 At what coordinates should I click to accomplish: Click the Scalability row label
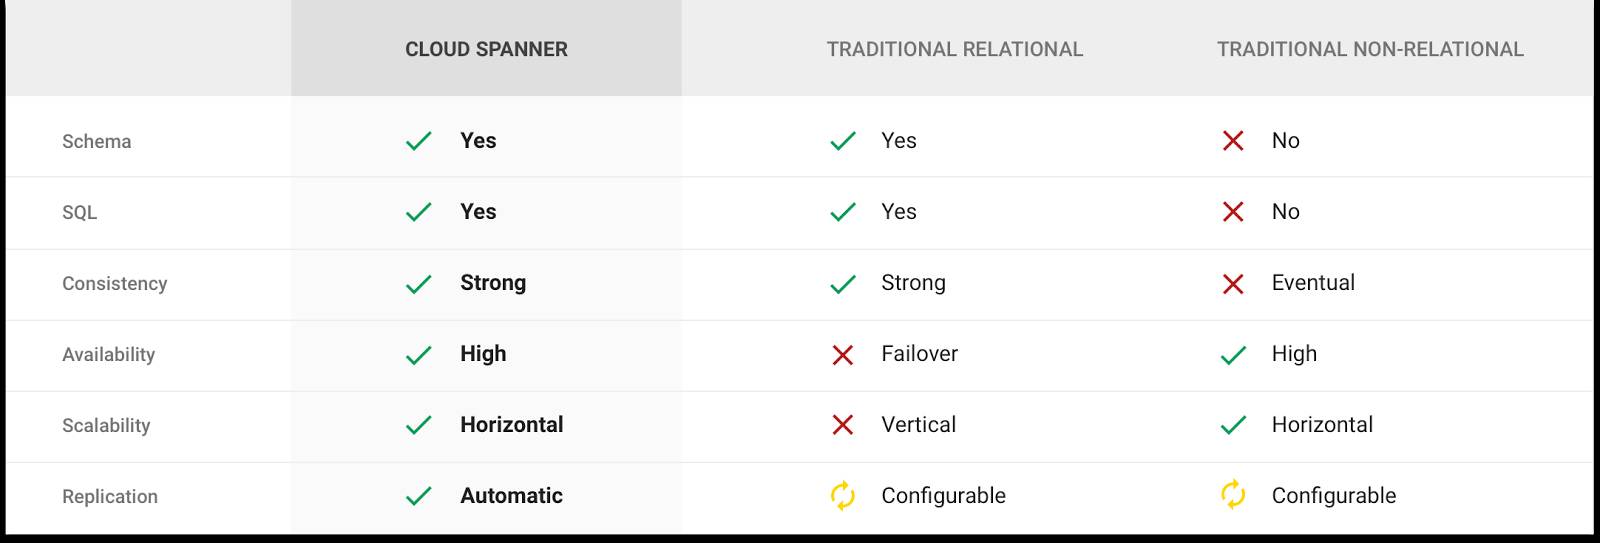tap(106, 426)
